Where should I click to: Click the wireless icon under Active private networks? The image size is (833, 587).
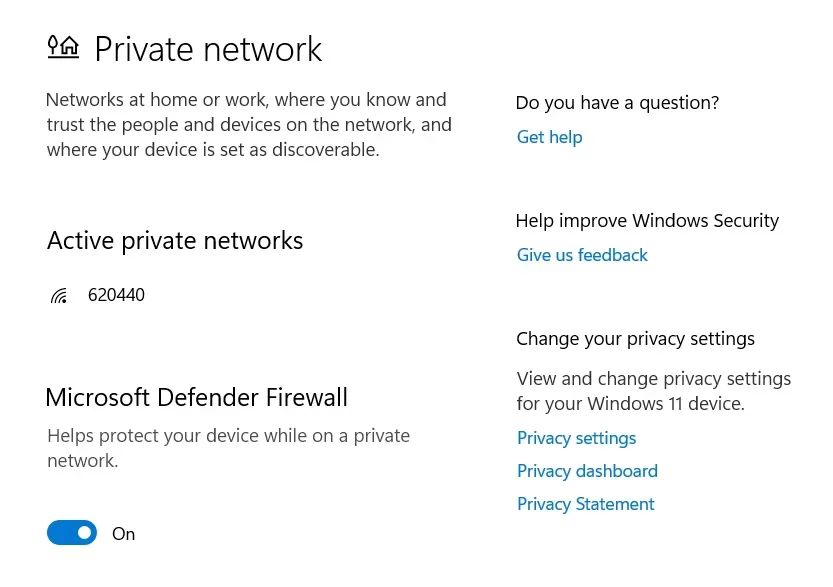tap(58, 294)
